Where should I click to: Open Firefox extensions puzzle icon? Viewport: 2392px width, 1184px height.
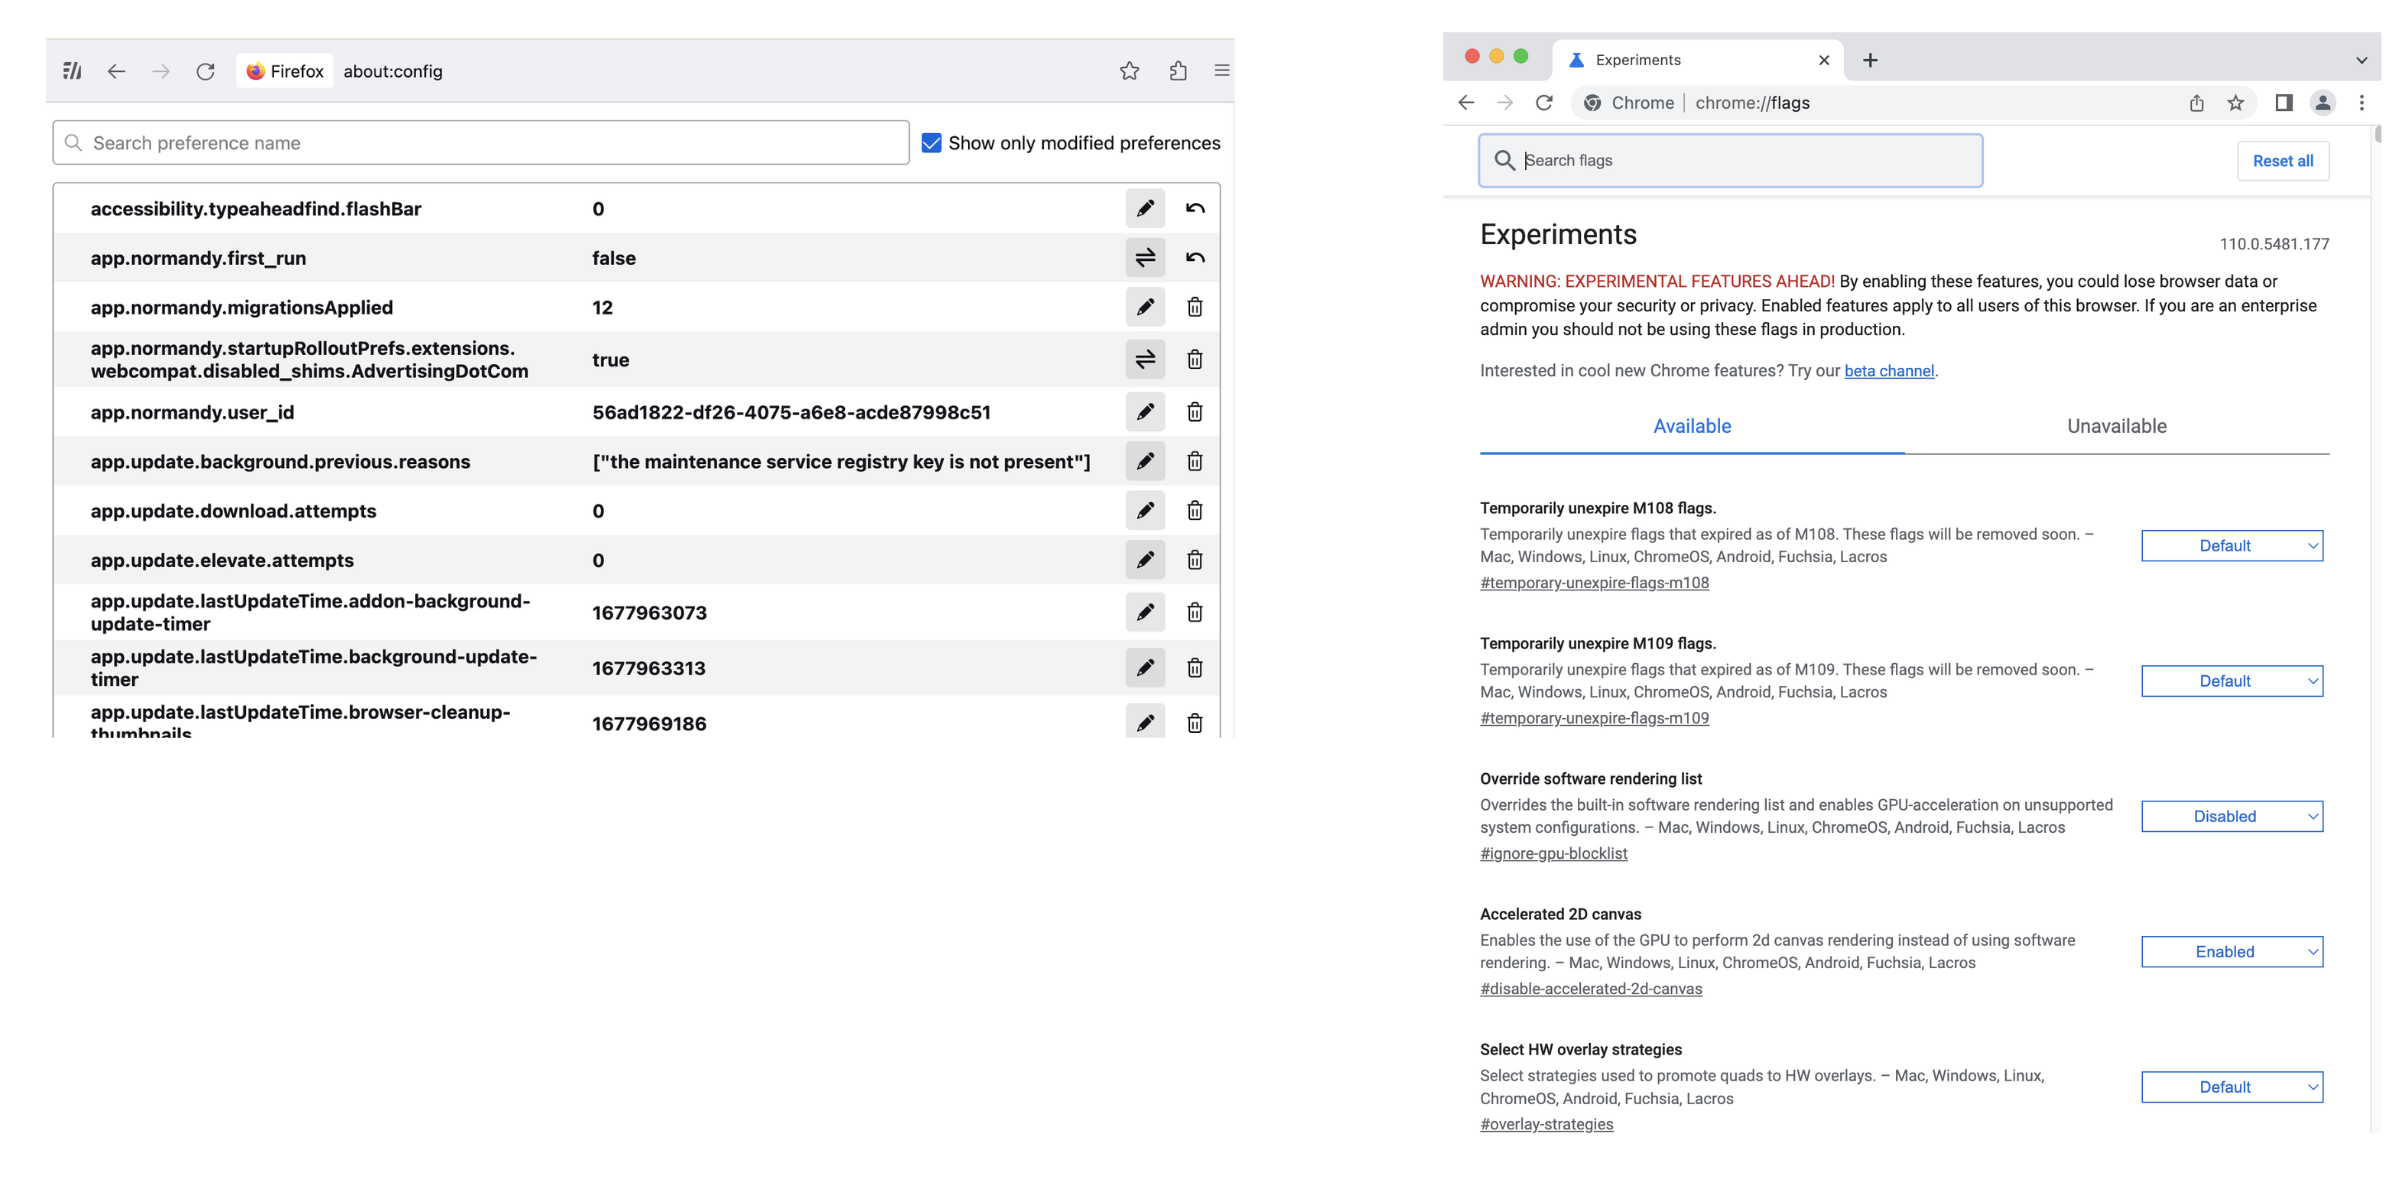[x=1178, y=71]
